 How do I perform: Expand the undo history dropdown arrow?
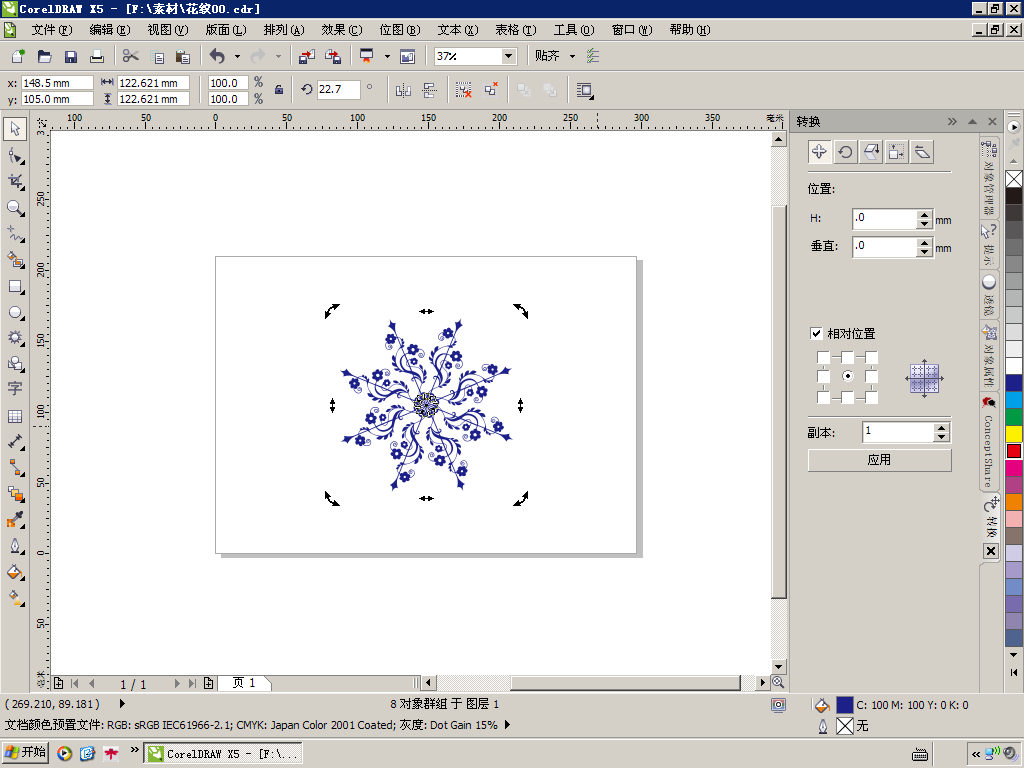pyautogui.click(x=237, y=57)
